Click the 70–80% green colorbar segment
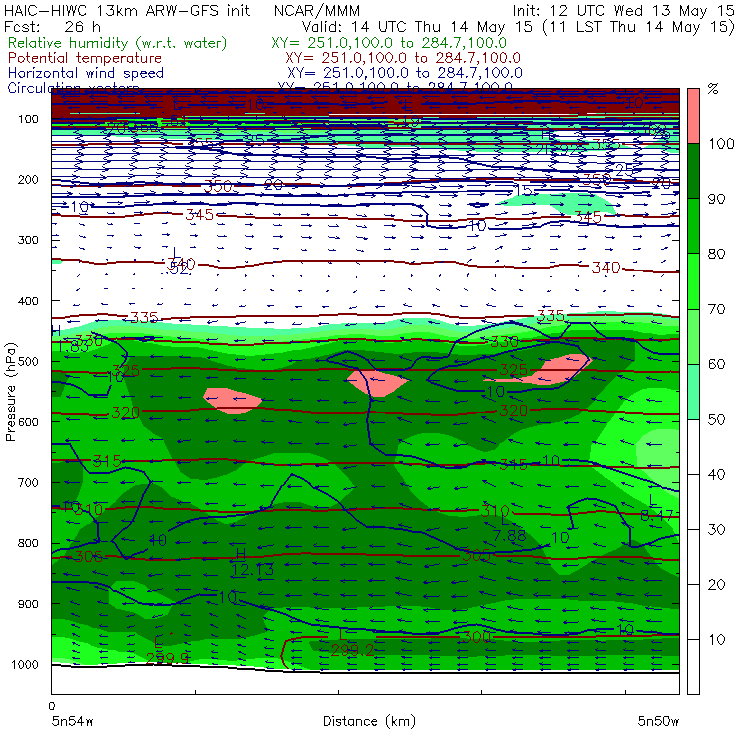Image resolution: width=740 pixels, height=740 pixels. tap(693, 281)
